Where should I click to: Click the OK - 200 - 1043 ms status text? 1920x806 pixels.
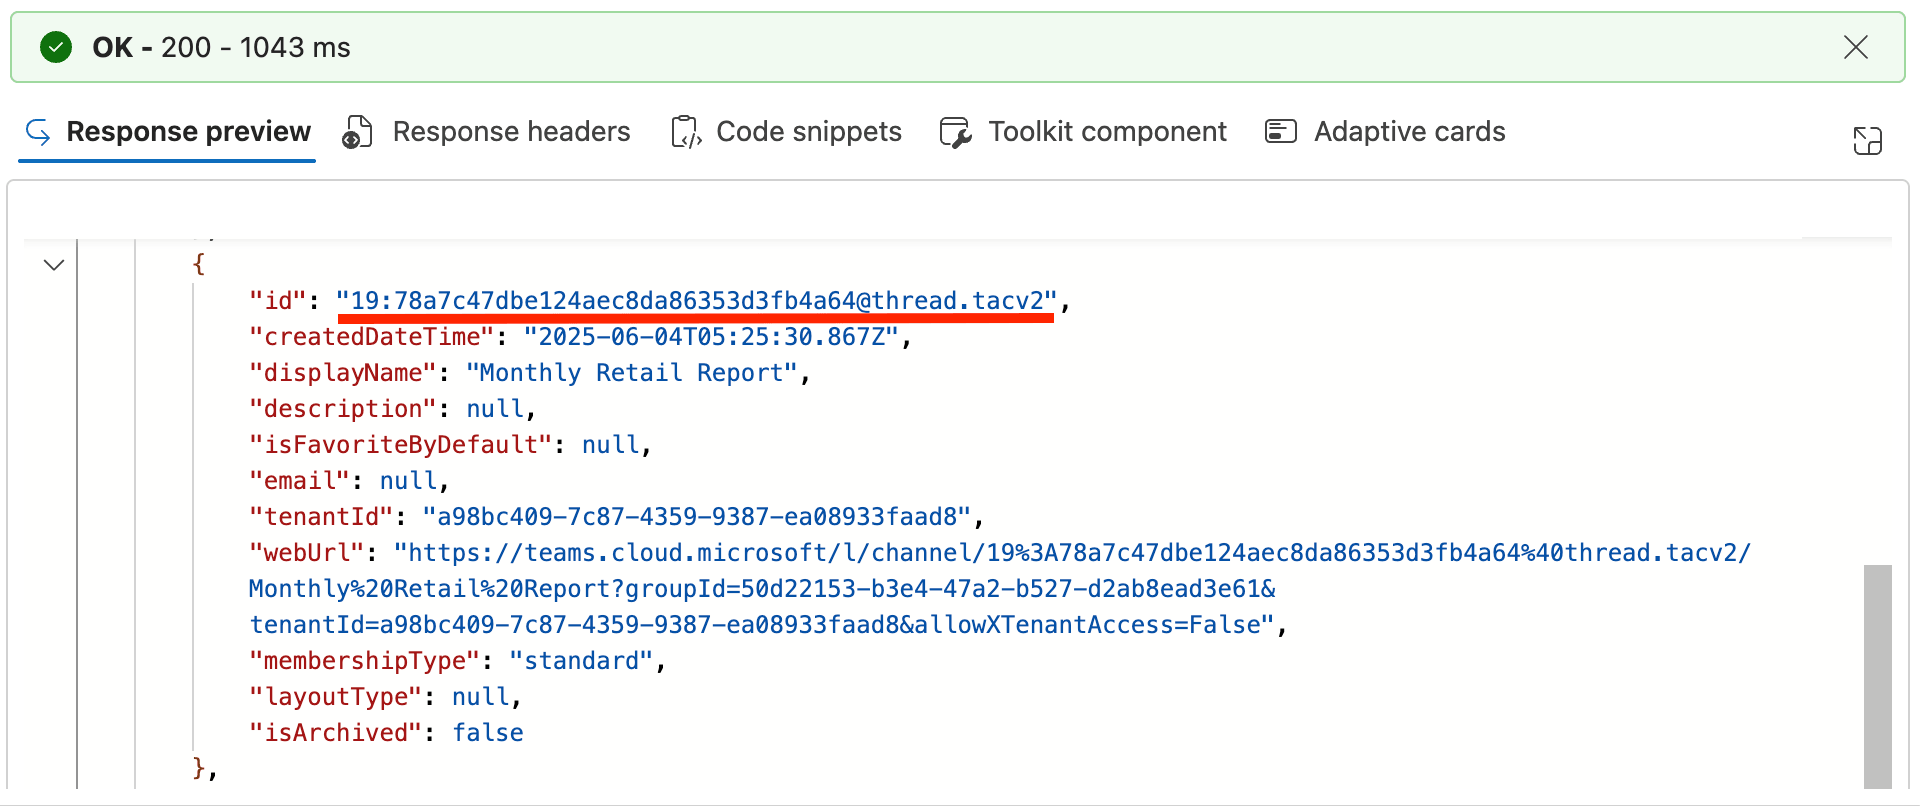coord(221,47)
